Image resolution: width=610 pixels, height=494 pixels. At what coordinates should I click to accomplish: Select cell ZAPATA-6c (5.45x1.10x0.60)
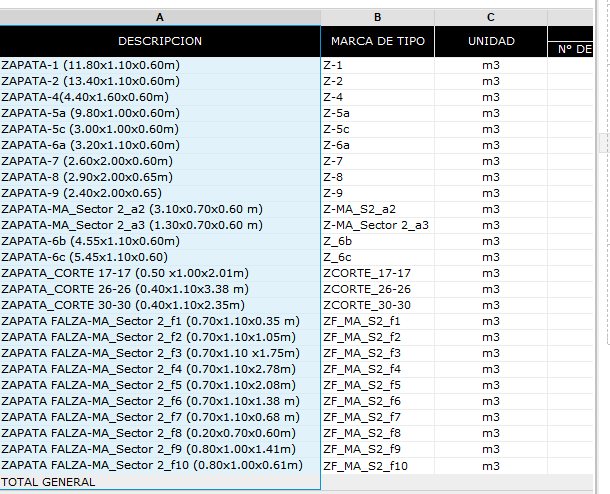(x=160, y=257)
